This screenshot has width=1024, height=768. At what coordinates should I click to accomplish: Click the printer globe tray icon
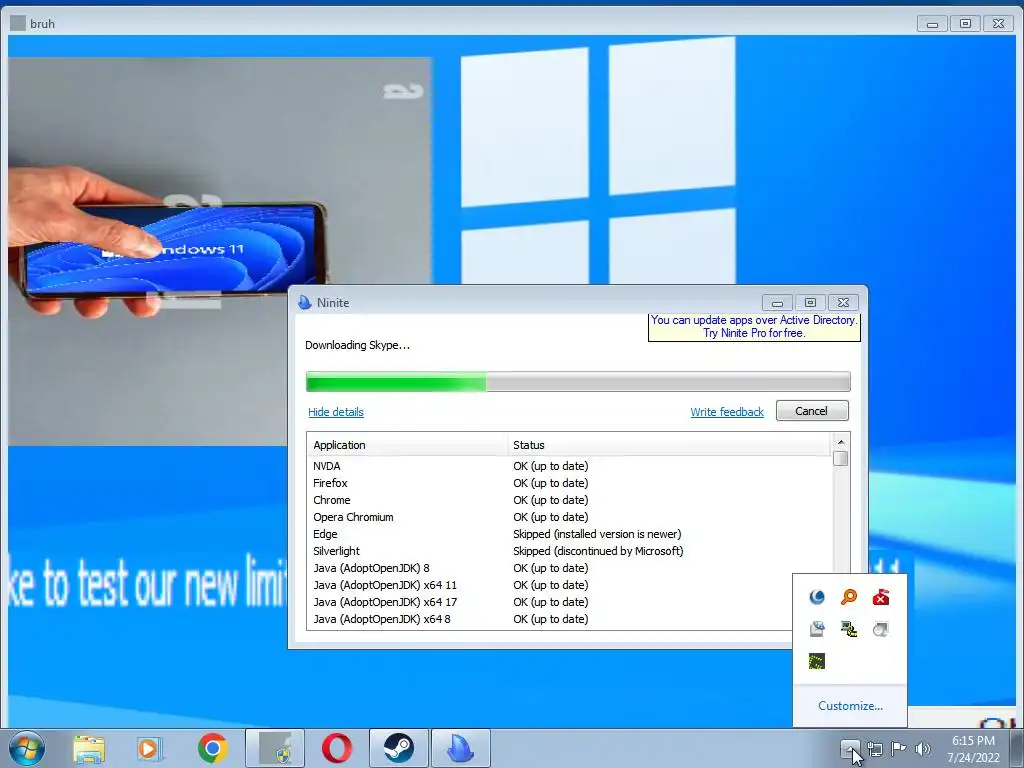point(817,629)
